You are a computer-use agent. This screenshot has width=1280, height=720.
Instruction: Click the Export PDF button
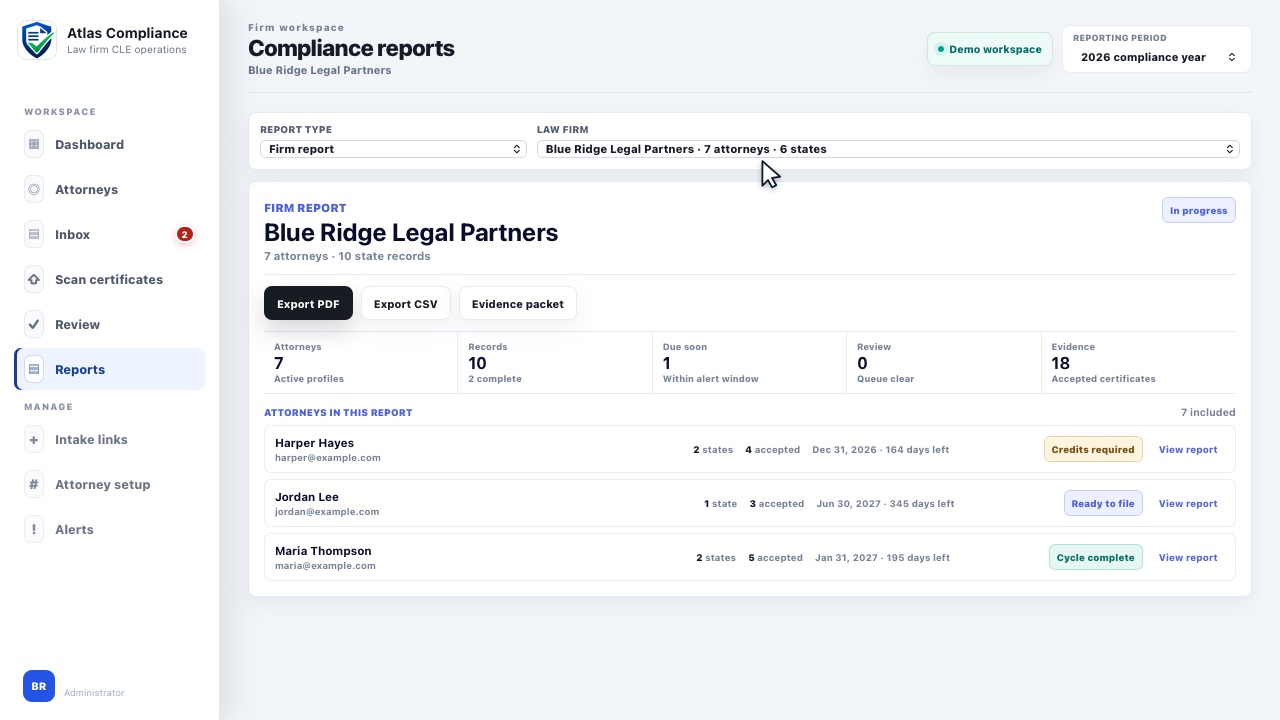click(308, 304)
